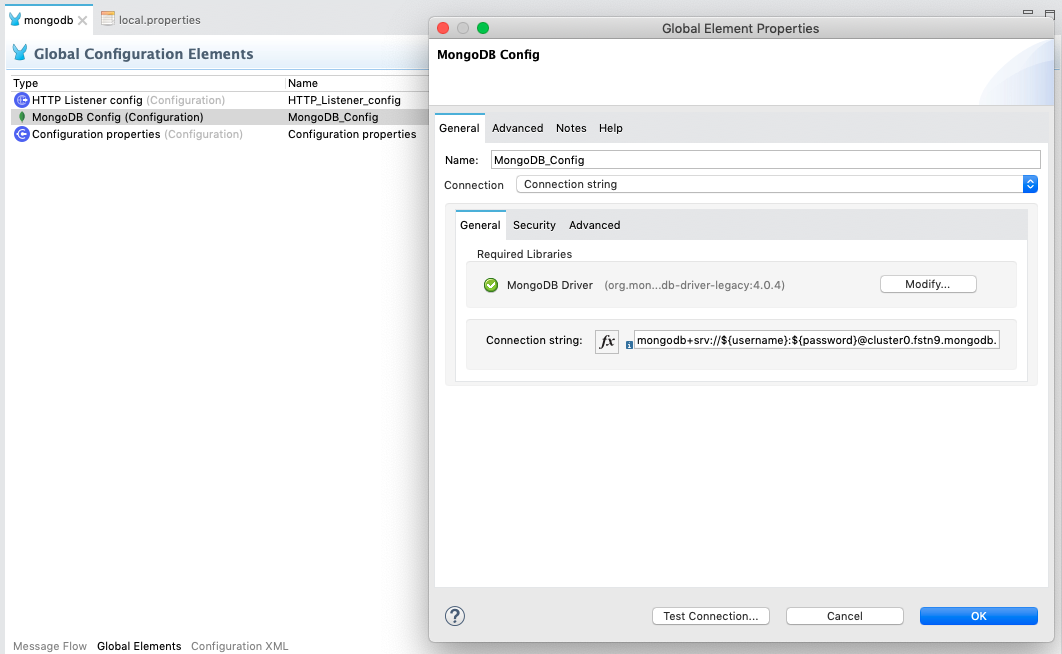Click the local.properties file tab icon

pyautogui.click(x=107, y=19)
